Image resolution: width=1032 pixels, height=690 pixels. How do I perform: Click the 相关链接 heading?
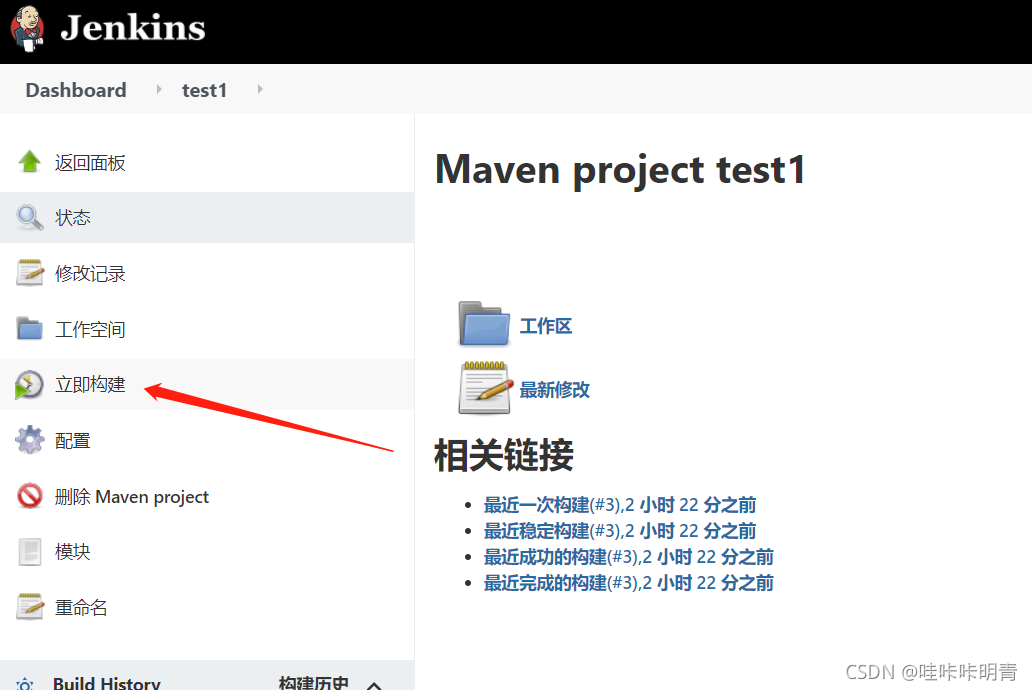click(x=503, y=455)
